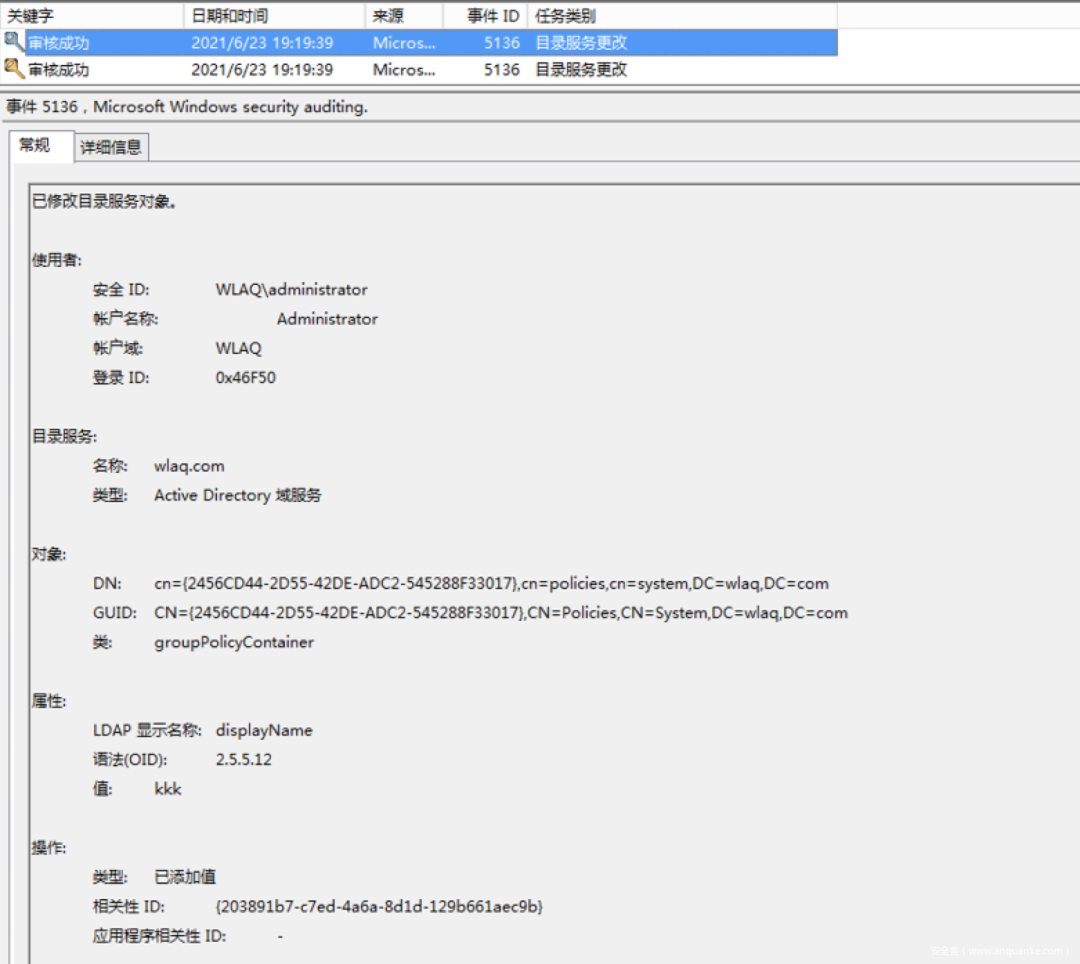Click the directory service name wlaq.com
1080x964 pixels.
pyautogui.click(x=189, y=466)
